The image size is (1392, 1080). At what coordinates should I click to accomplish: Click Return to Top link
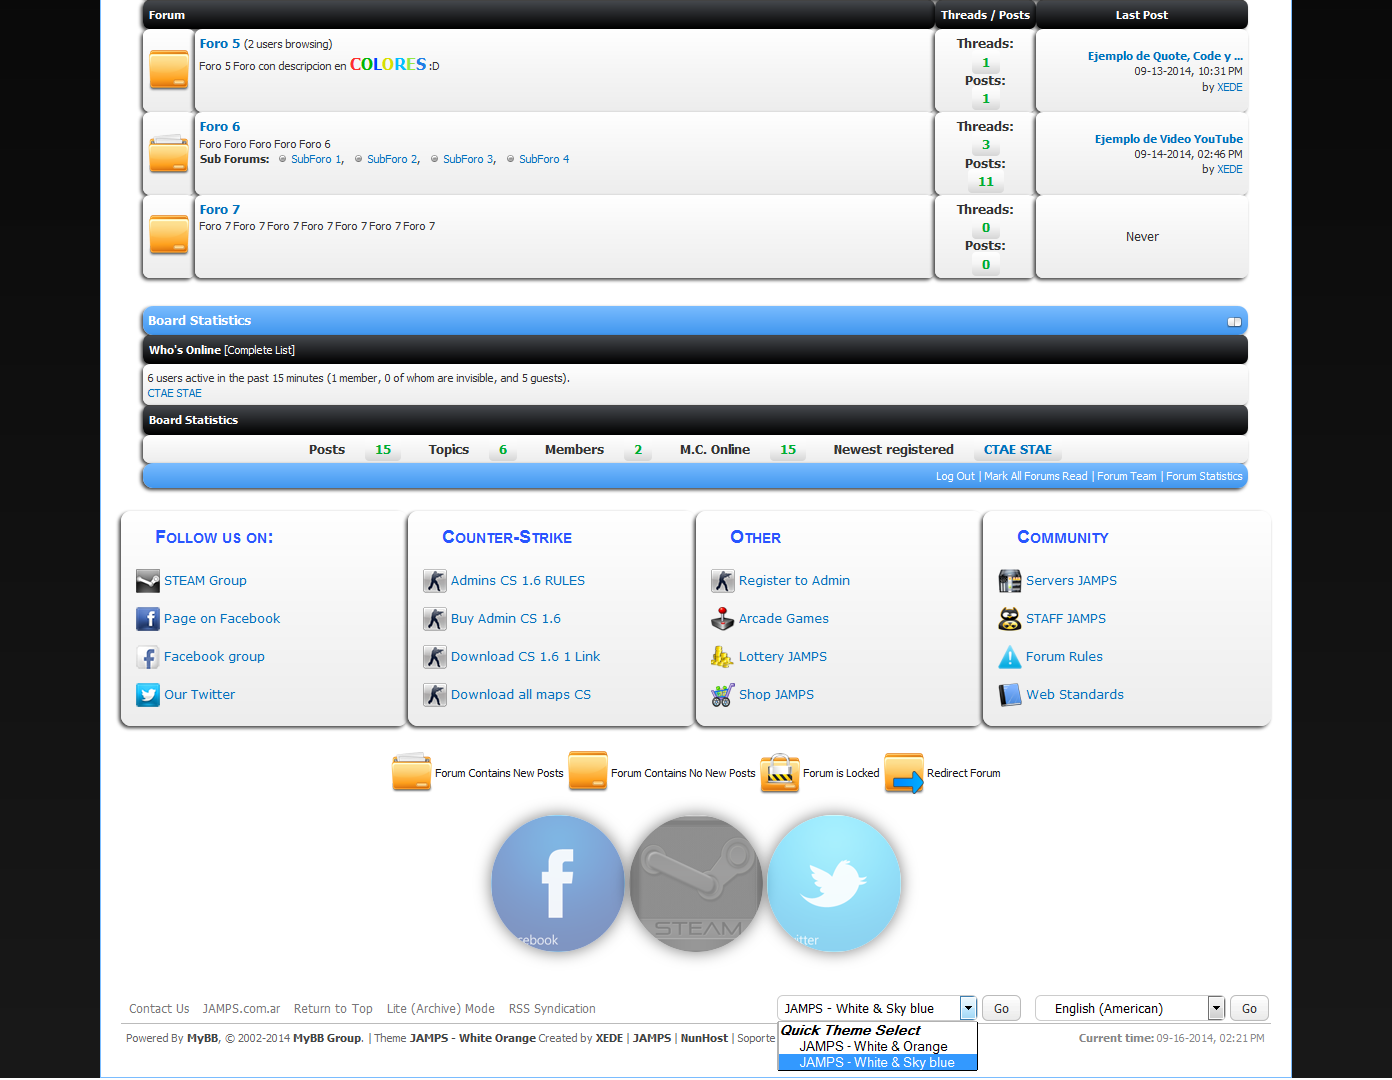click(x=333, y=1009)
